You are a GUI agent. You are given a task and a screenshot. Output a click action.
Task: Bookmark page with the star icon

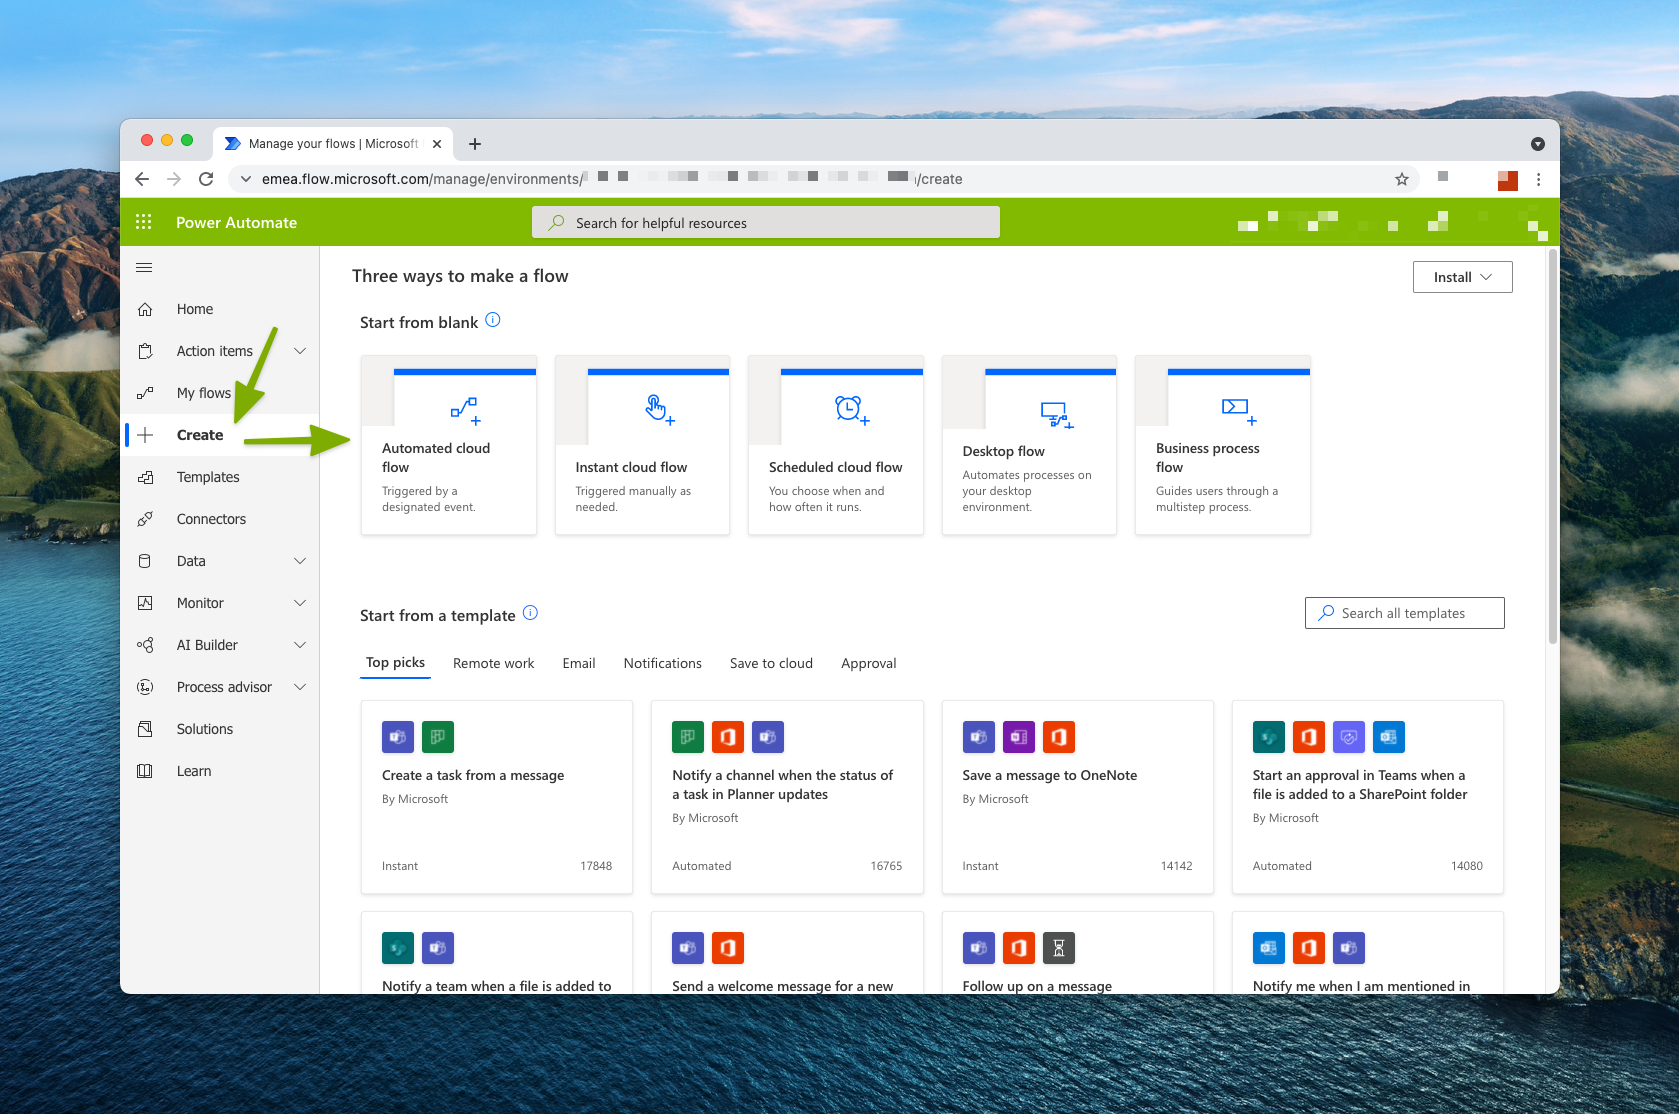point(1402,179)
